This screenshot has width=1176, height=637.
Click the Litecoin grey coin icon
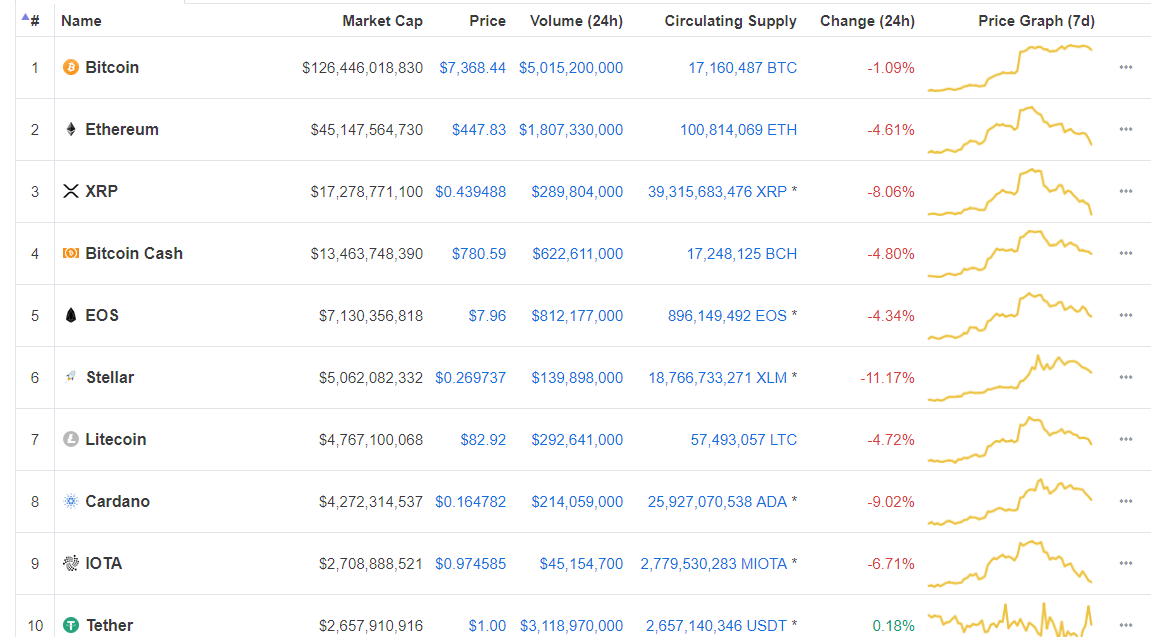[x=70, y=439]
